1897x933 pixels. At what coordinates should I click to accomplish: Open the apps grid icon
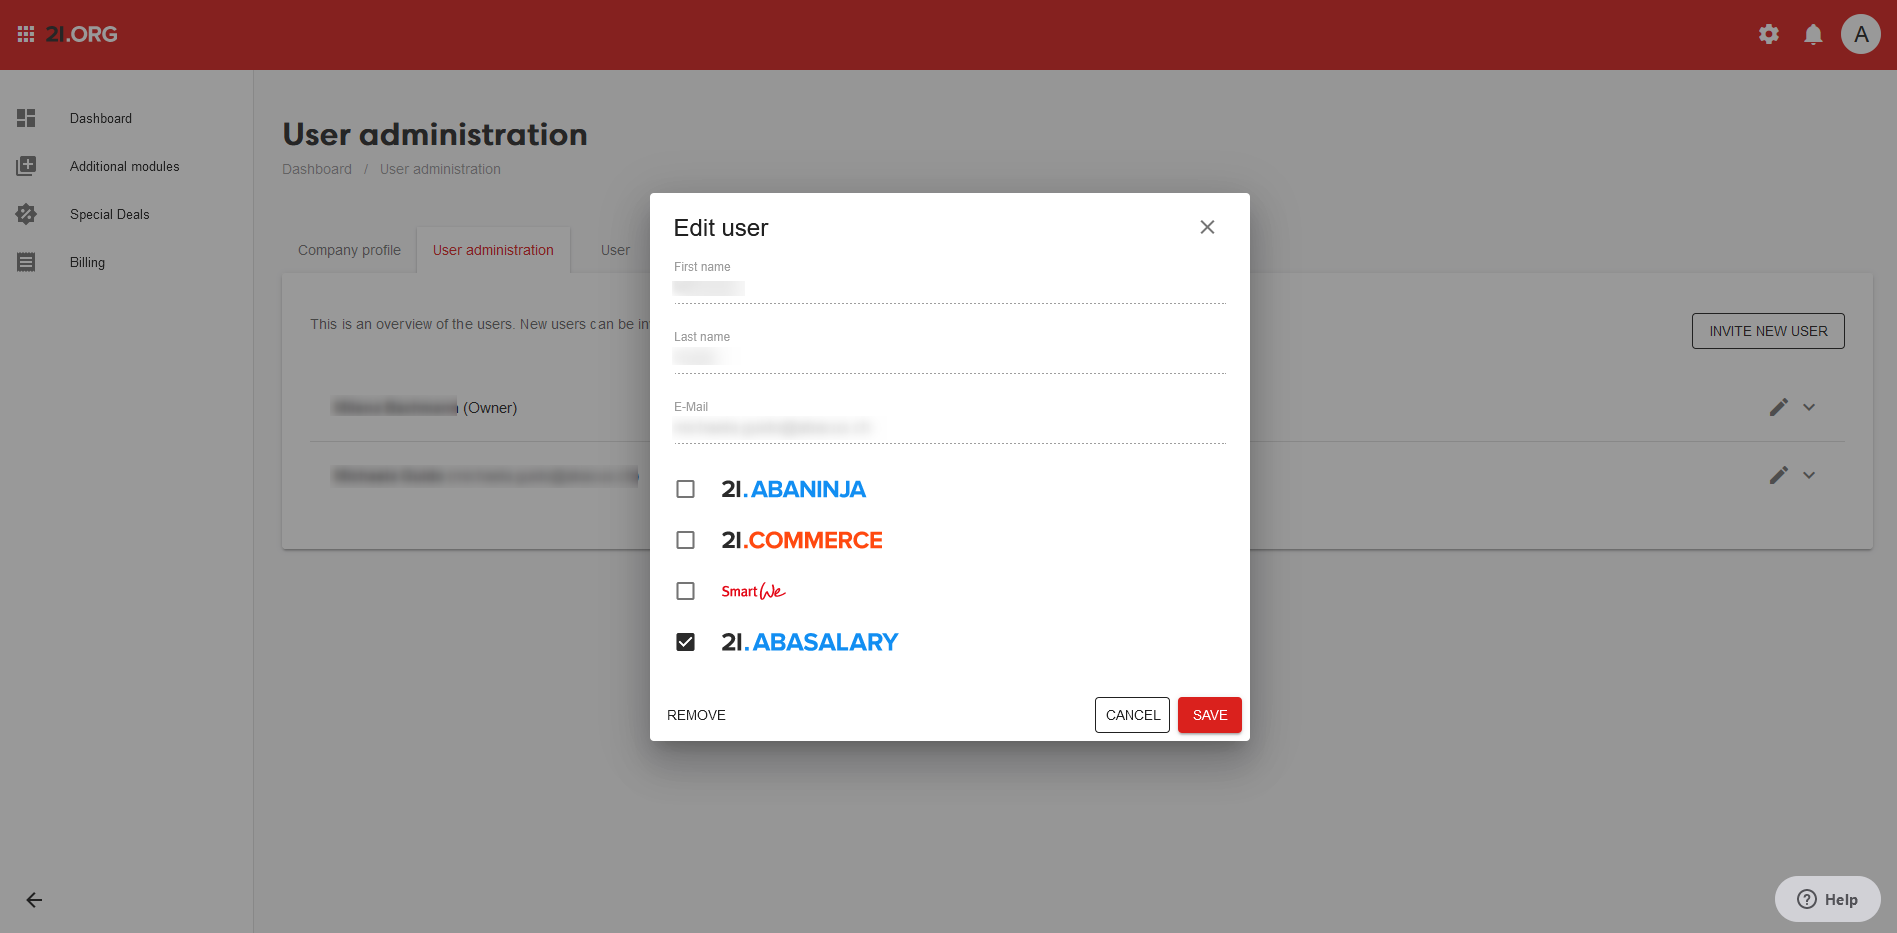26,34
